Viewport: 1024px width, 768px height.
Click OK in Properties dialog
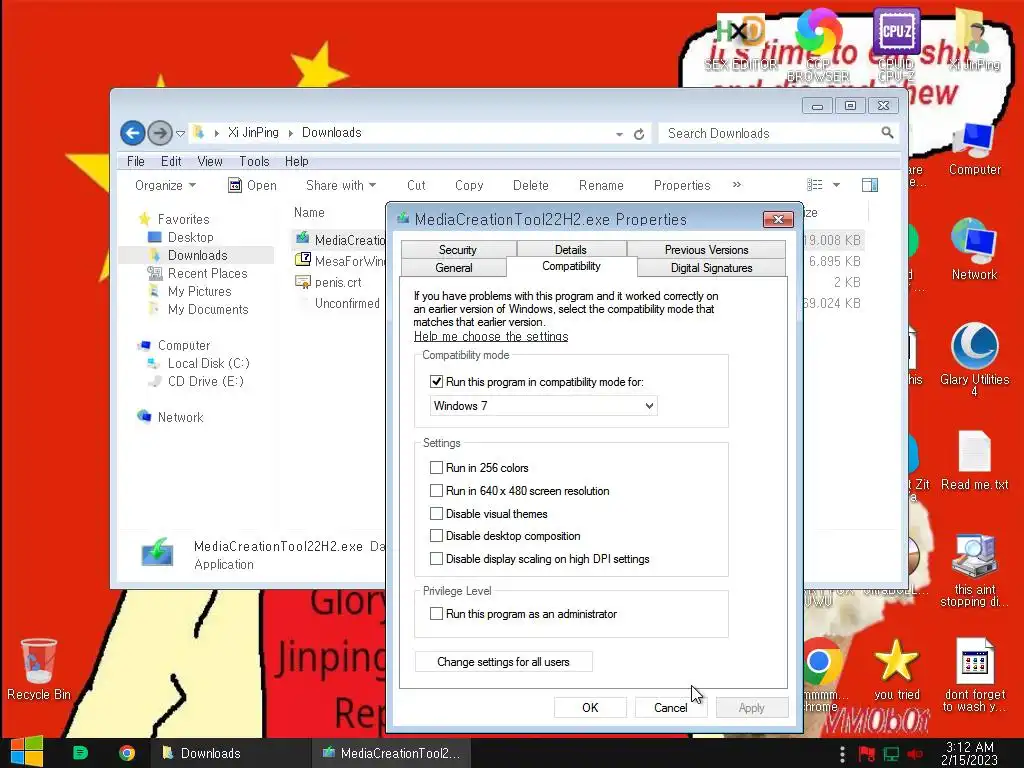click(x=590, y=707)
